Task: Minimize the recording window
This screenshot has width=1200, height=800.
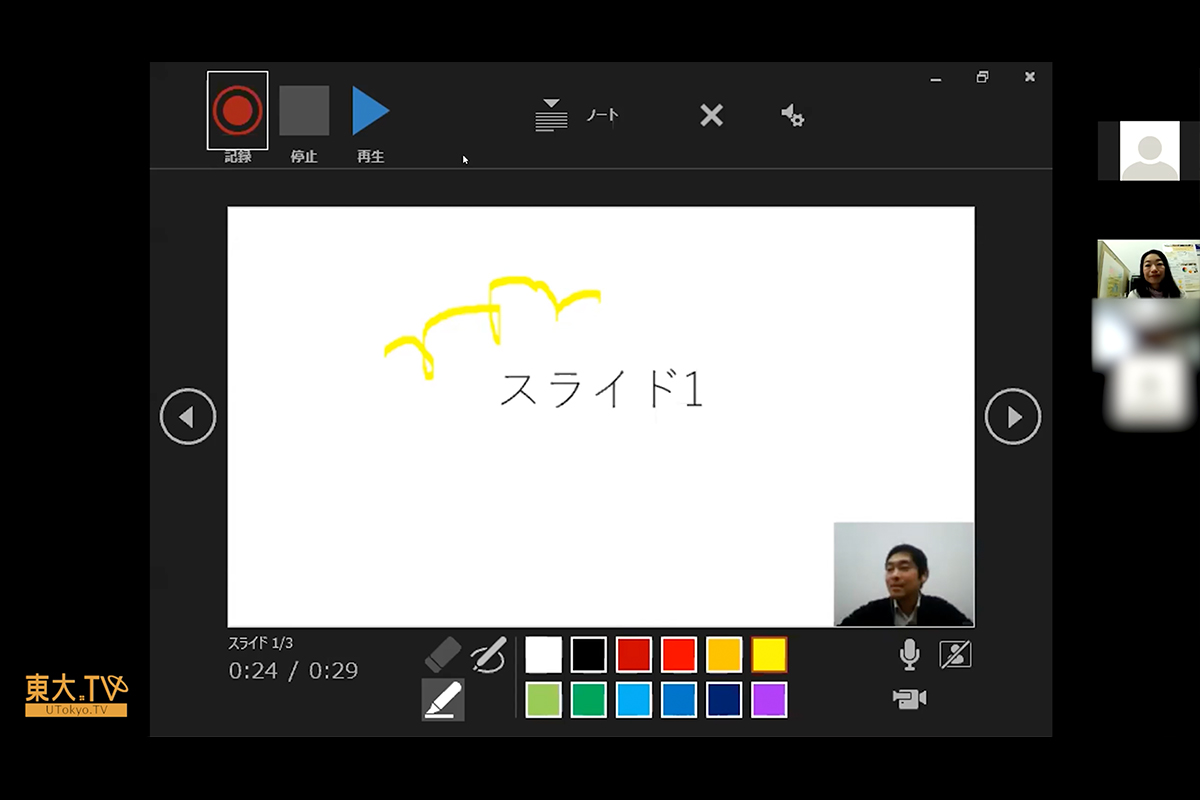Action: pyautogui.click(x=936, y=78)
